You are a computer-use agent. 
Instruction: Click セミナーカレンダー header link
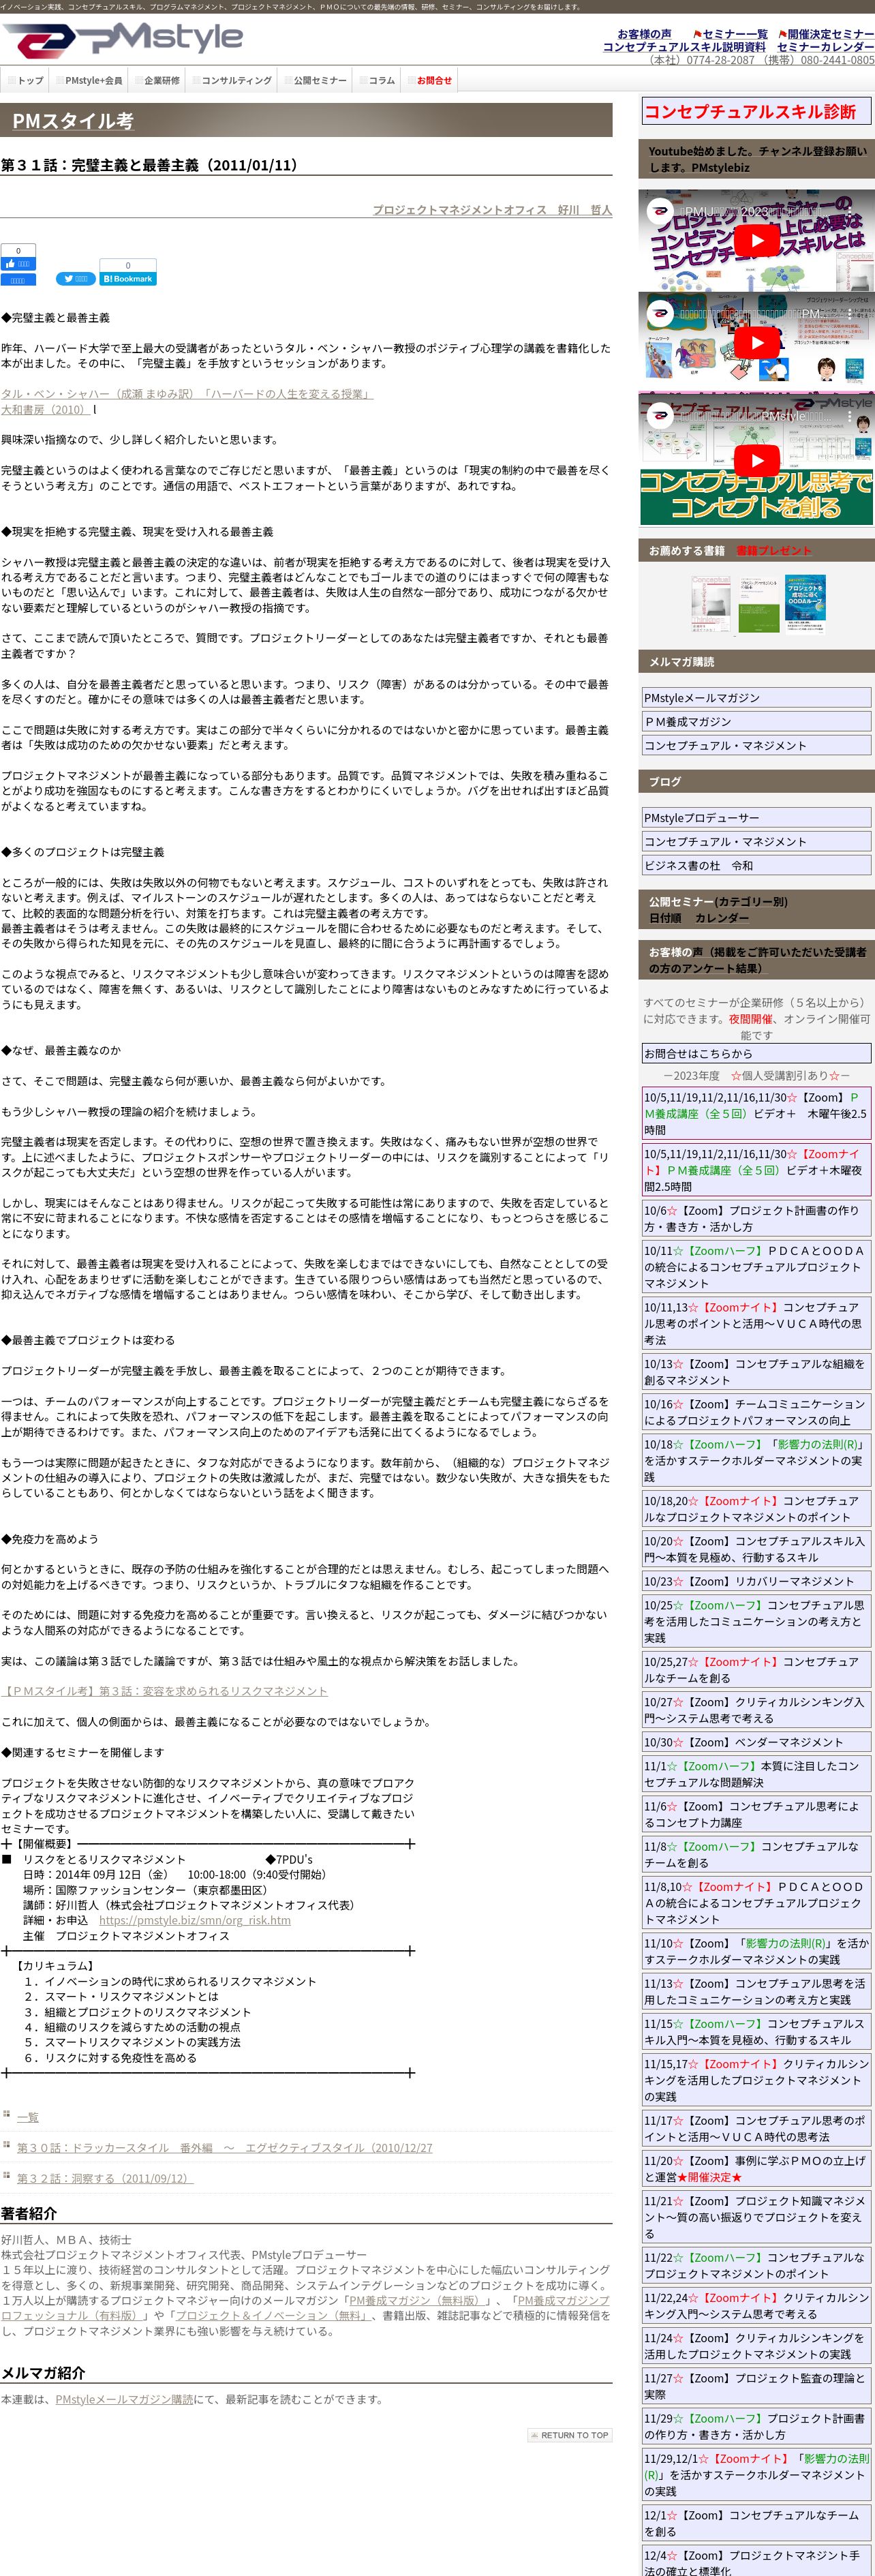click(x=825, y=47)
